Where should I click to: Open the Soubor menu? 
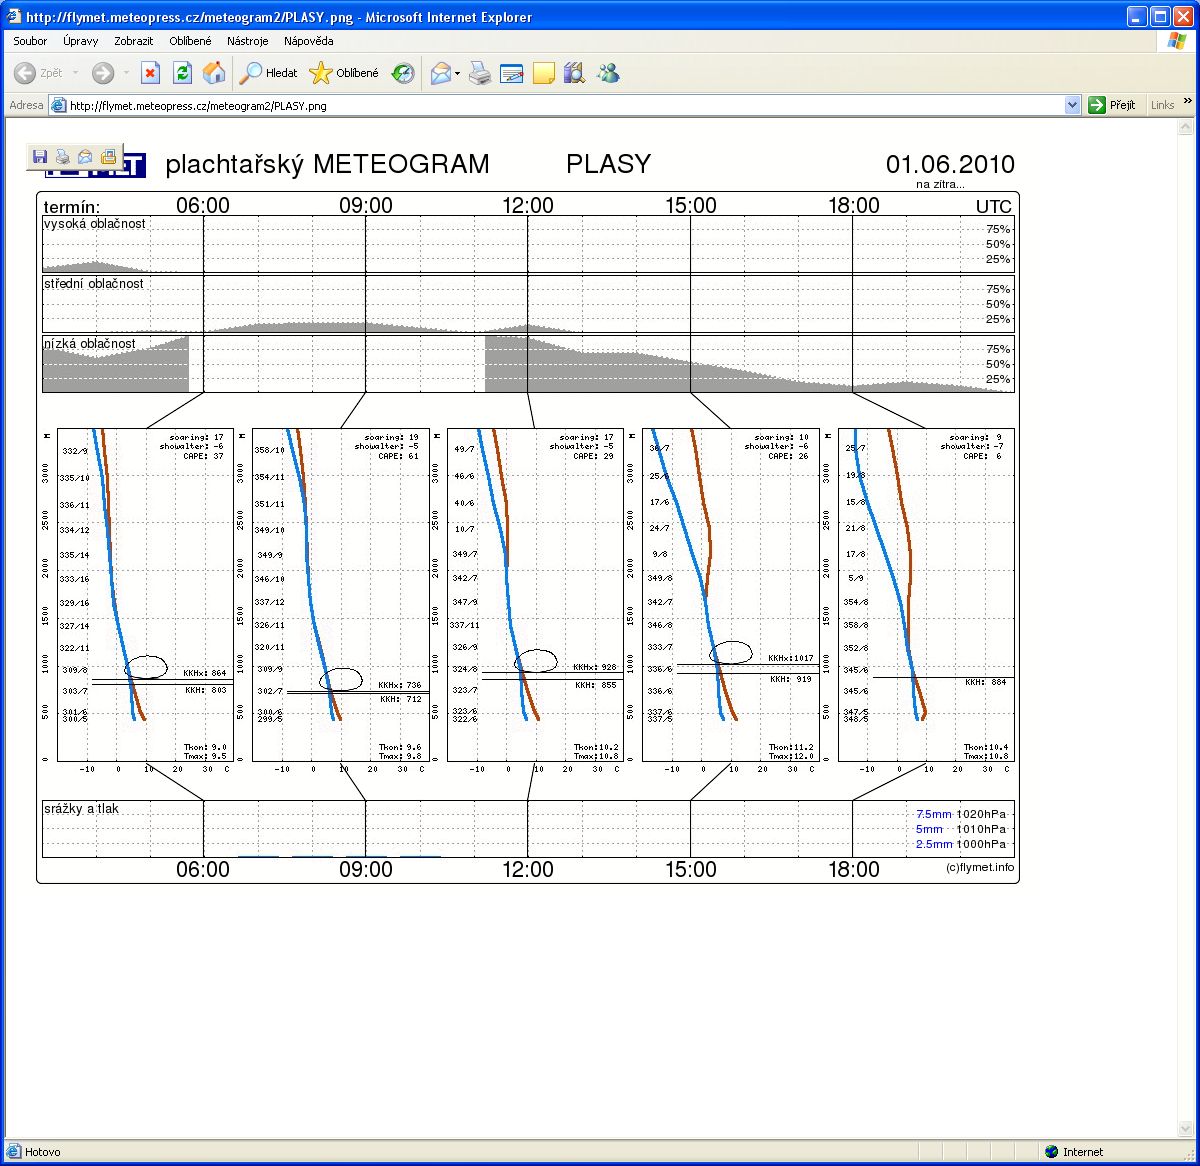pos(30,41)
